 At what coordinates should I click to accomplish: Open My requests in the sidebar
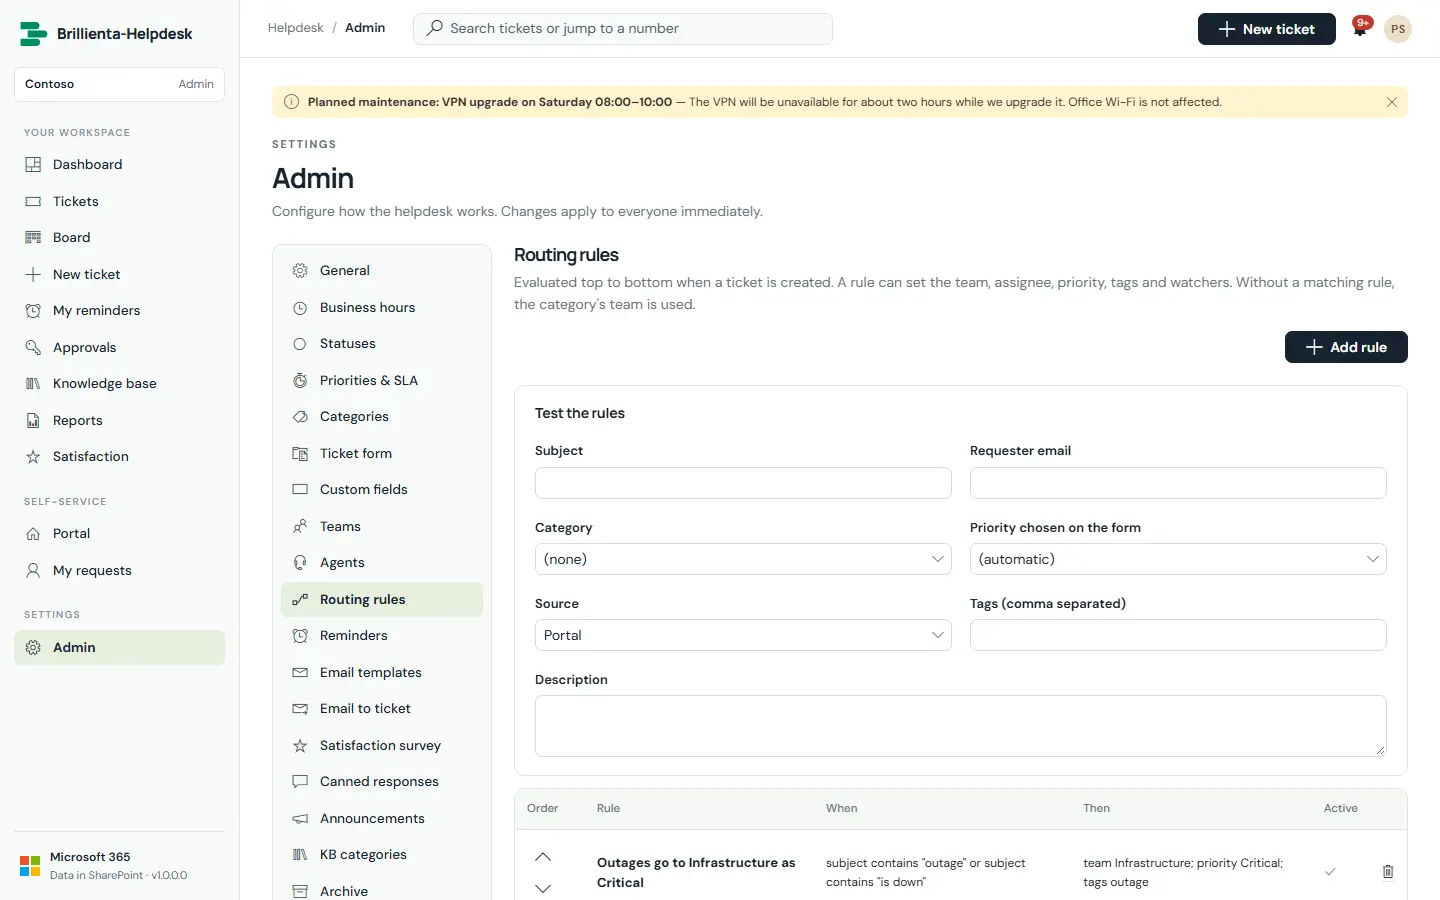pyautogui.click(x=119, y=571)
